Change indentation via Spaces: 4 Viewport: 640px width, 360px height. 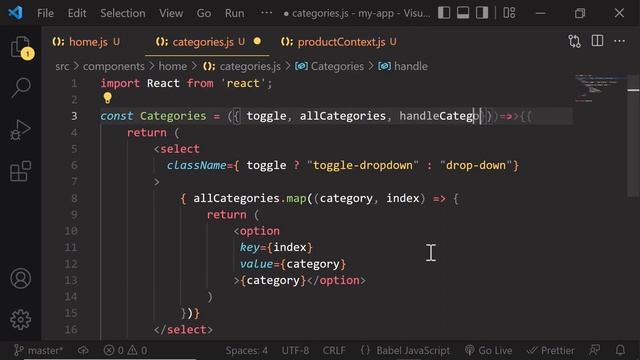pyautogui.click(x=247, y=350)
